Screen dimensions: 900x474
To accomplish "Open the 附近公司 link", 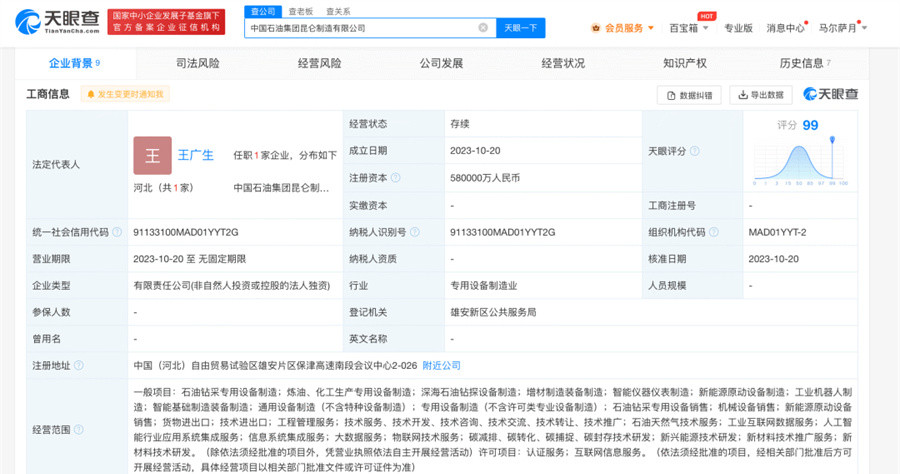I will tap(441, 366).
